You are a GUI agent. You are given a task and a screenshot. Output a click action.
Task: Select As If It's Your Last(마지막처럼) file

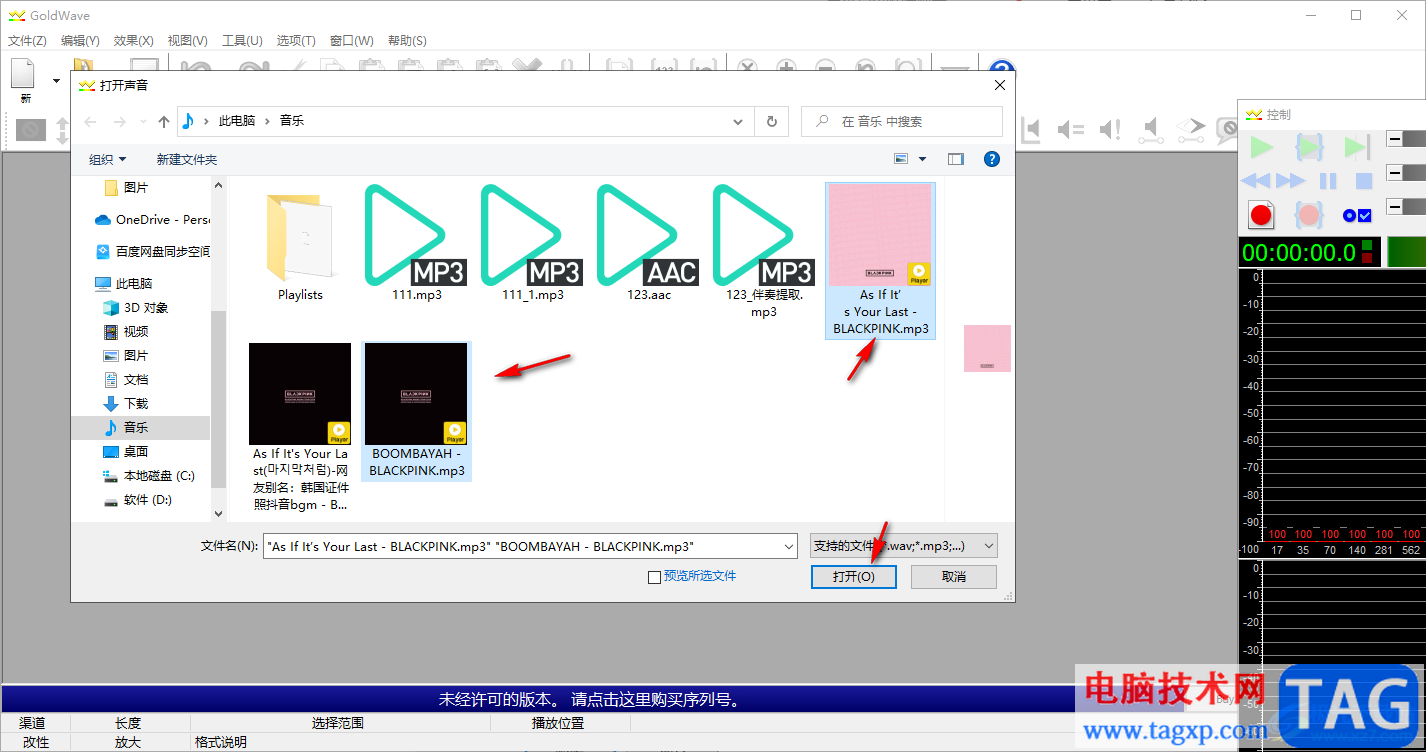point(300,428)
